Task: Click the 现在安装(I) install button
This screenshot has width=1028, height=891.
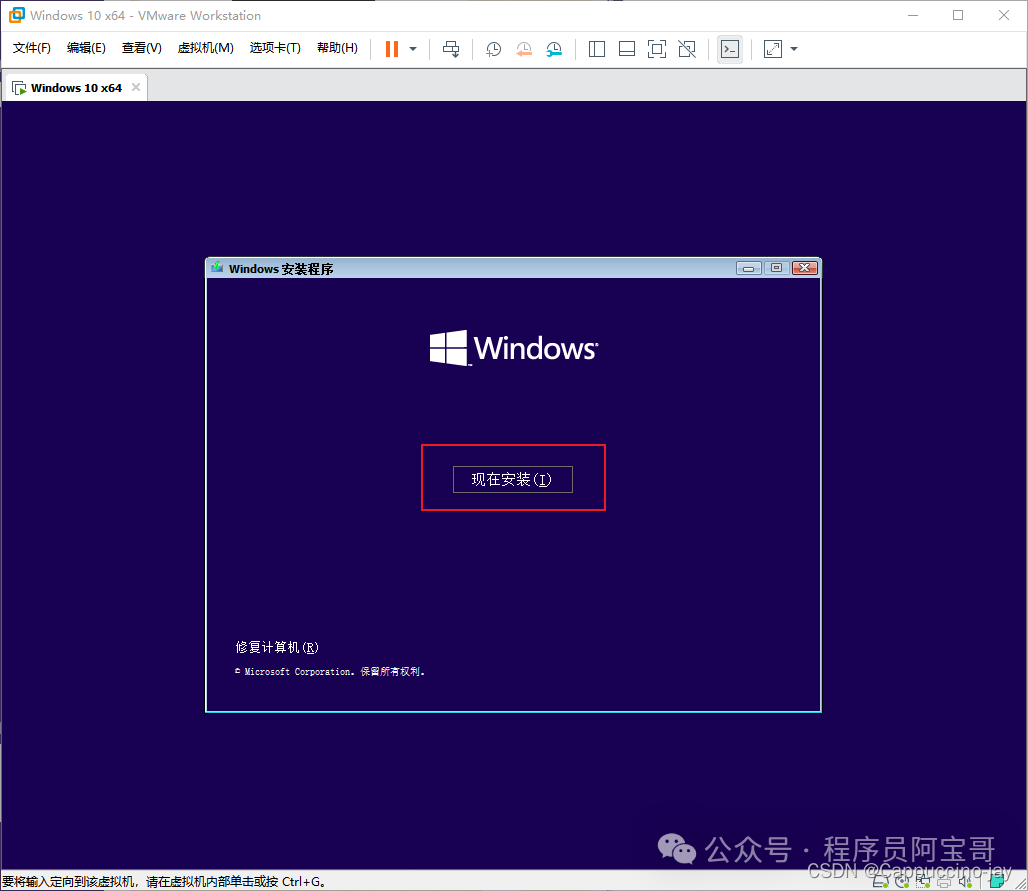Action: 513,479
